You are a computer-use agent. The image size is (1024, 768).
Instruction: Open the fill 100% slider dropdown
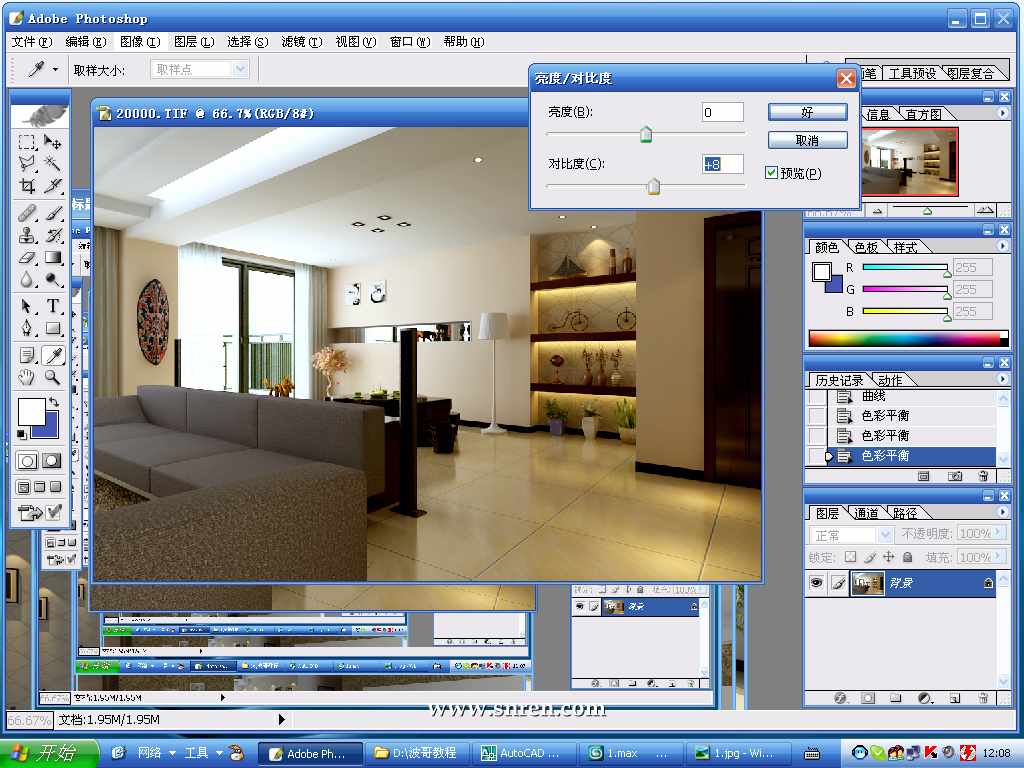point(1000,557)
